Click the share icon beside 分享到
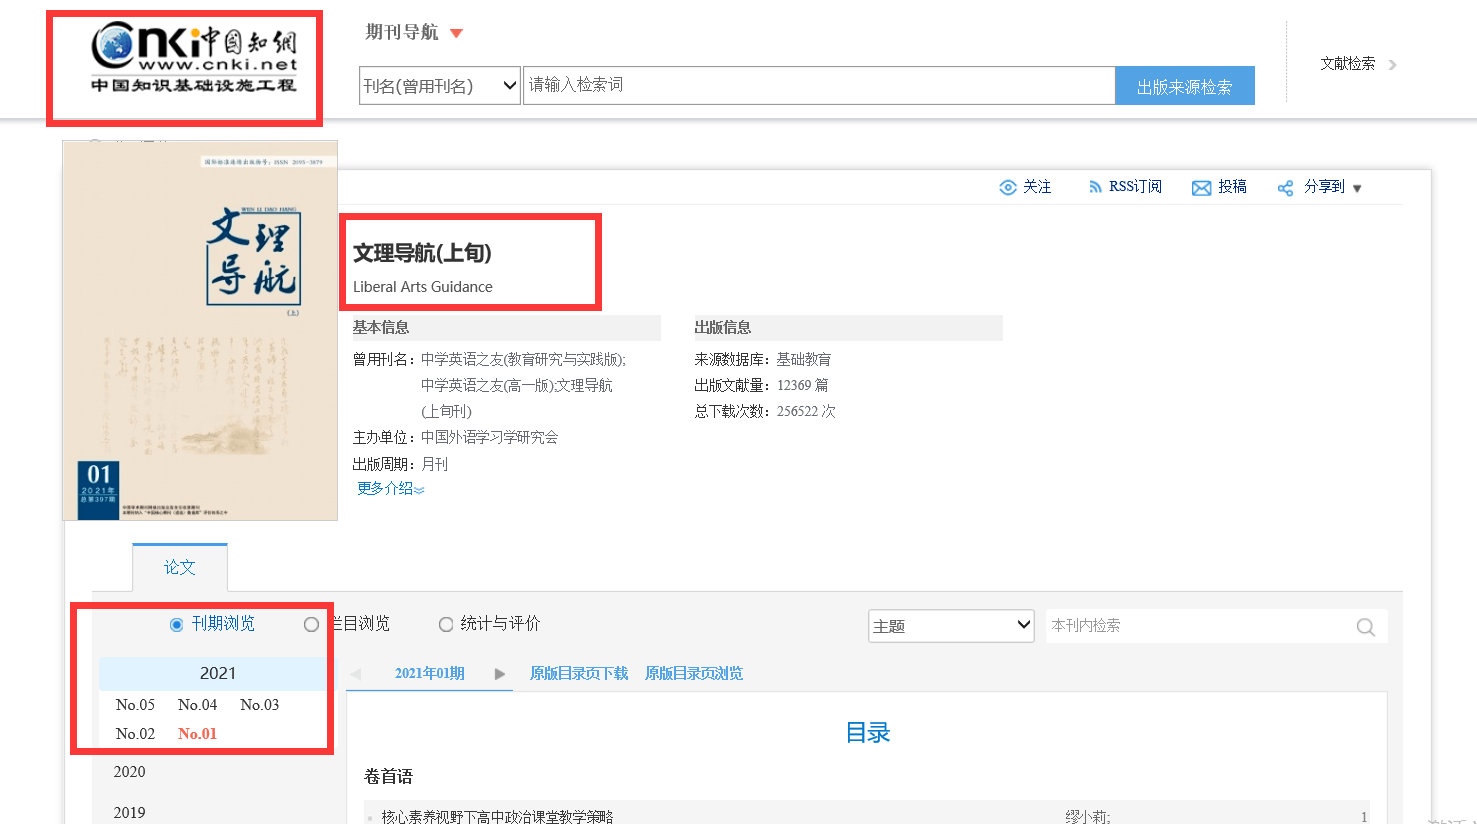Screen dimensions: 1477x824 pyautogui.click(x=1285, y=188)
